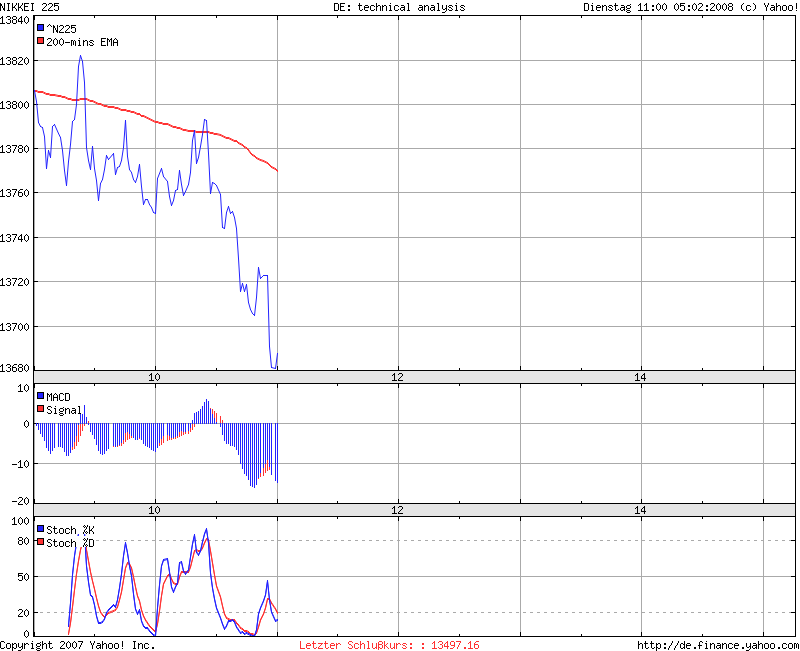Click the stochastic axis label 80
800x651 pixels.
pos(23,541)
